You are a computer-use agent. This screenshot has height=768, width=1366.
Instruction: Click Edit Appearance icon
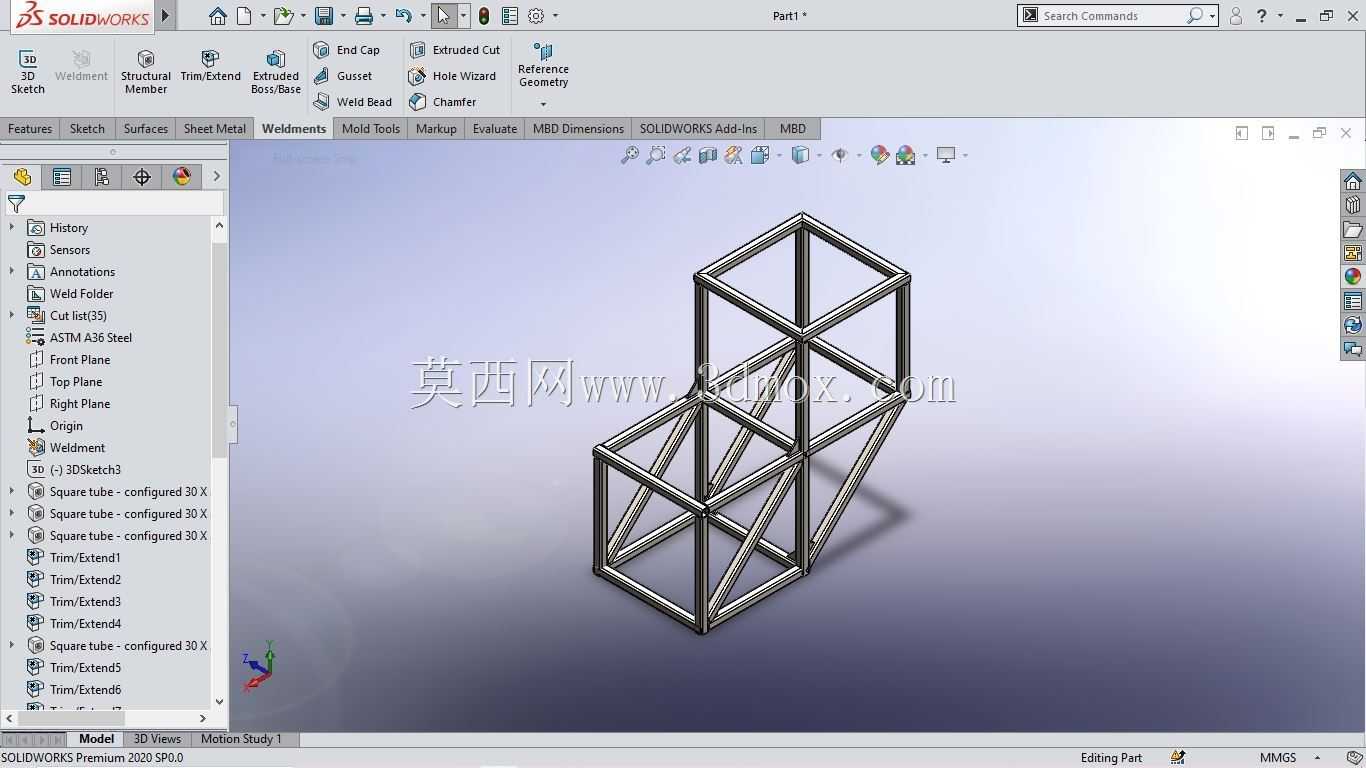(x=880, y=155)
